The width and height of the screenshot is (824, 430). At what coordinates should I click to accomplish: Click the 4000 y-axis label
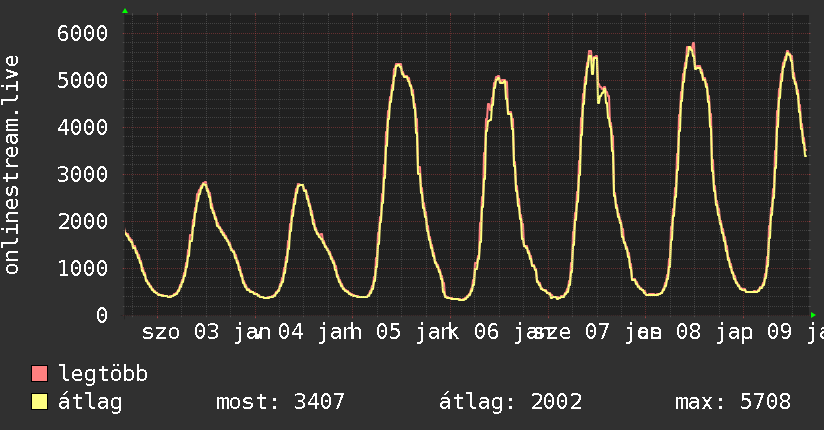(83, 127)
